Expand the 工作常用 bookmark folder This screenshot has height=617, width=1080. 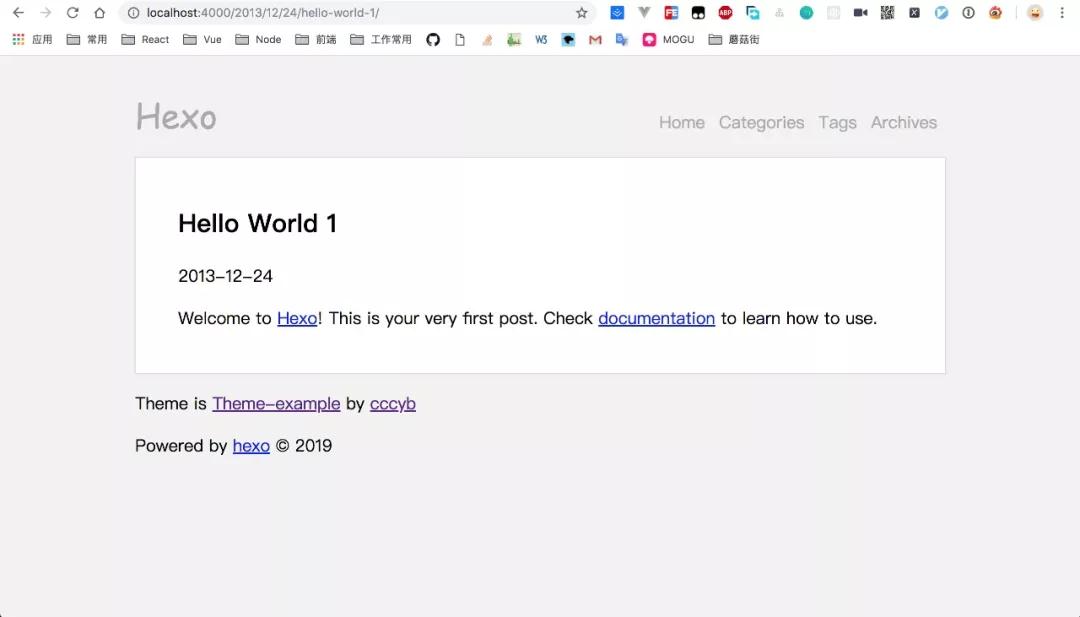point(381,39)
